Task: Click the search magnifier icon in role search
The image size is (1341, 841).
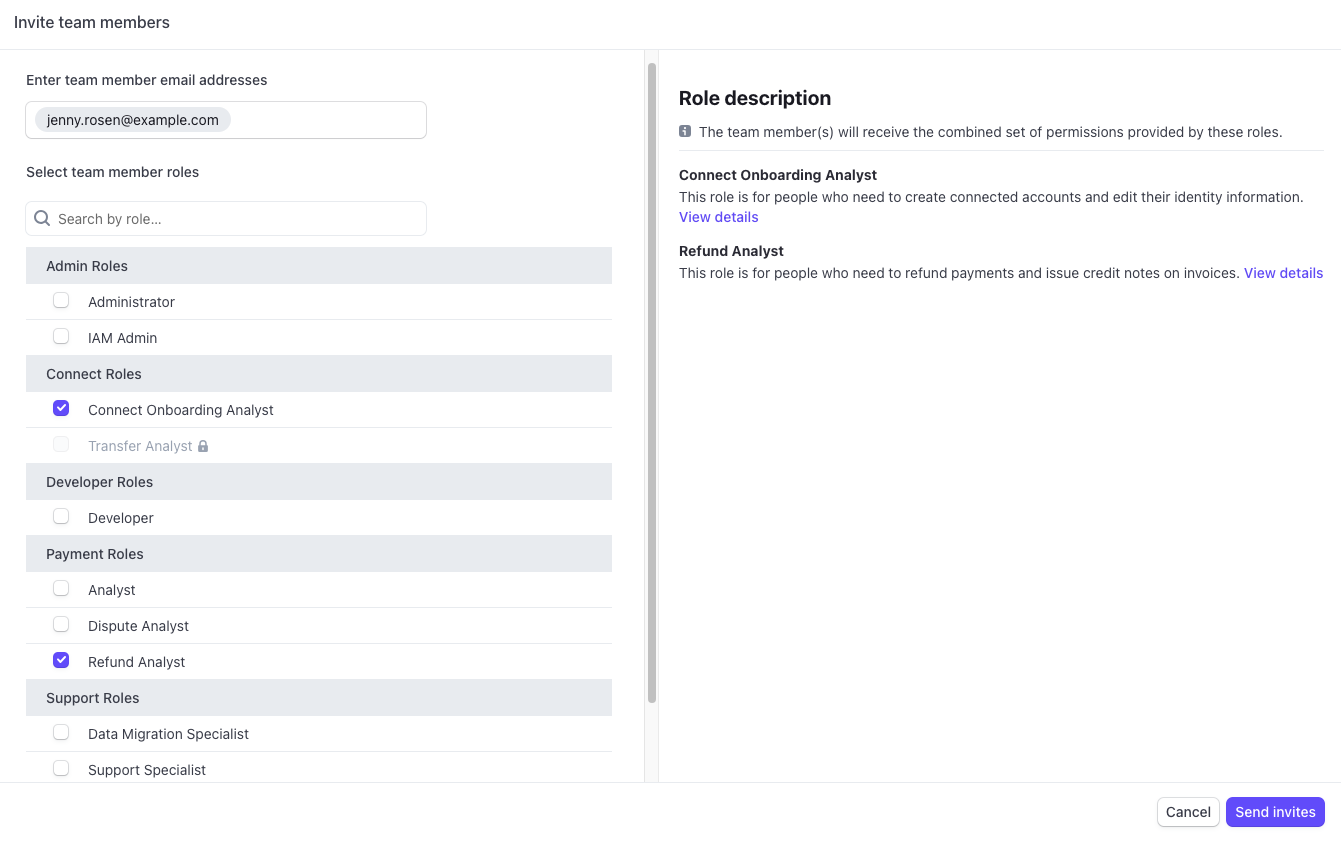Action: pos(42,218)
